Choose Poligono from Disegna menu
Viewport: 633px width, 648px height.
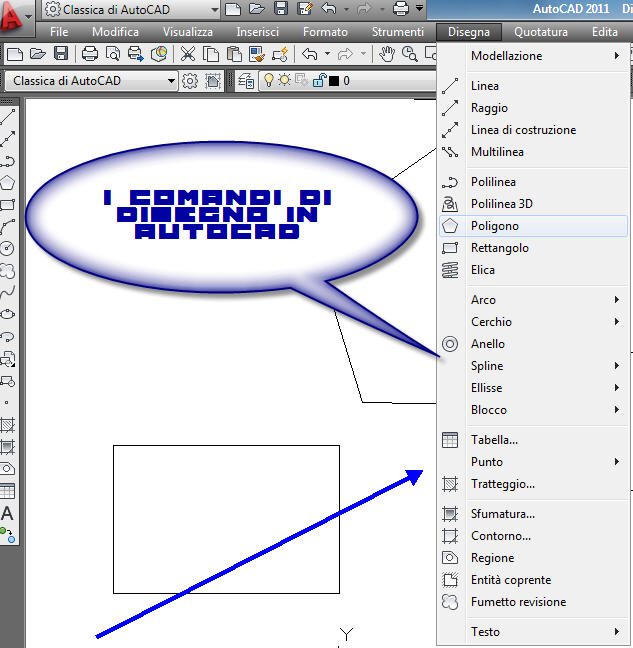pos(534,226)
